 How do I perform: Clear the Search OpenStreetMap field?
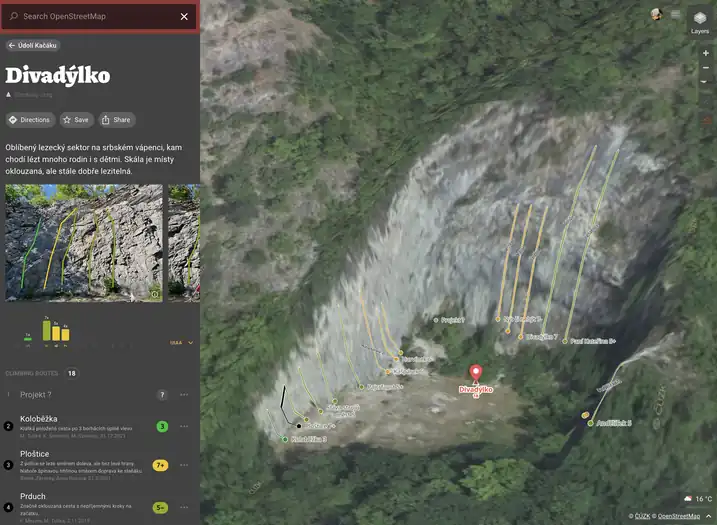pyautogui.click(x=184, y=16)
